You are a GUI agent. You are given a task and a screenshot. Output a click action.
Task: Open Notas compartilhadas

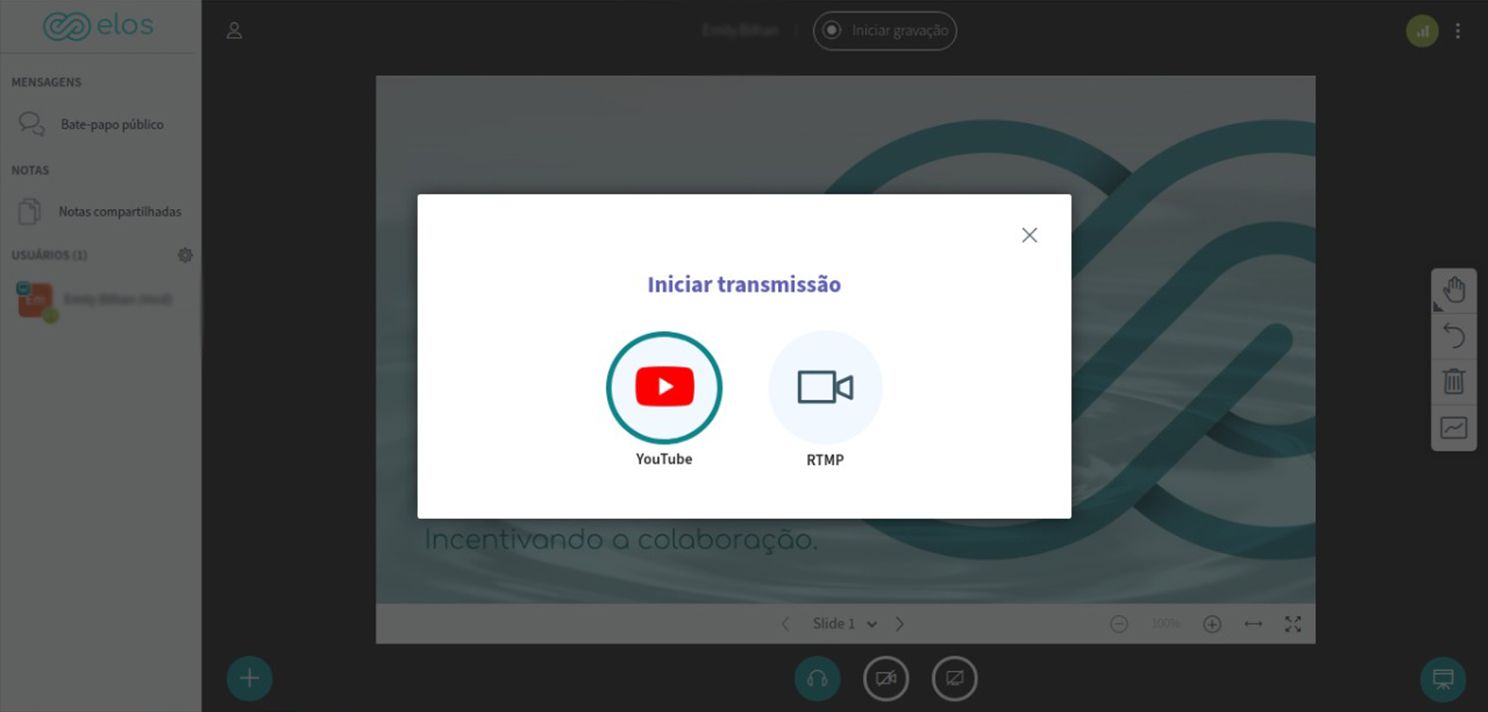click(x=100, y=211)
